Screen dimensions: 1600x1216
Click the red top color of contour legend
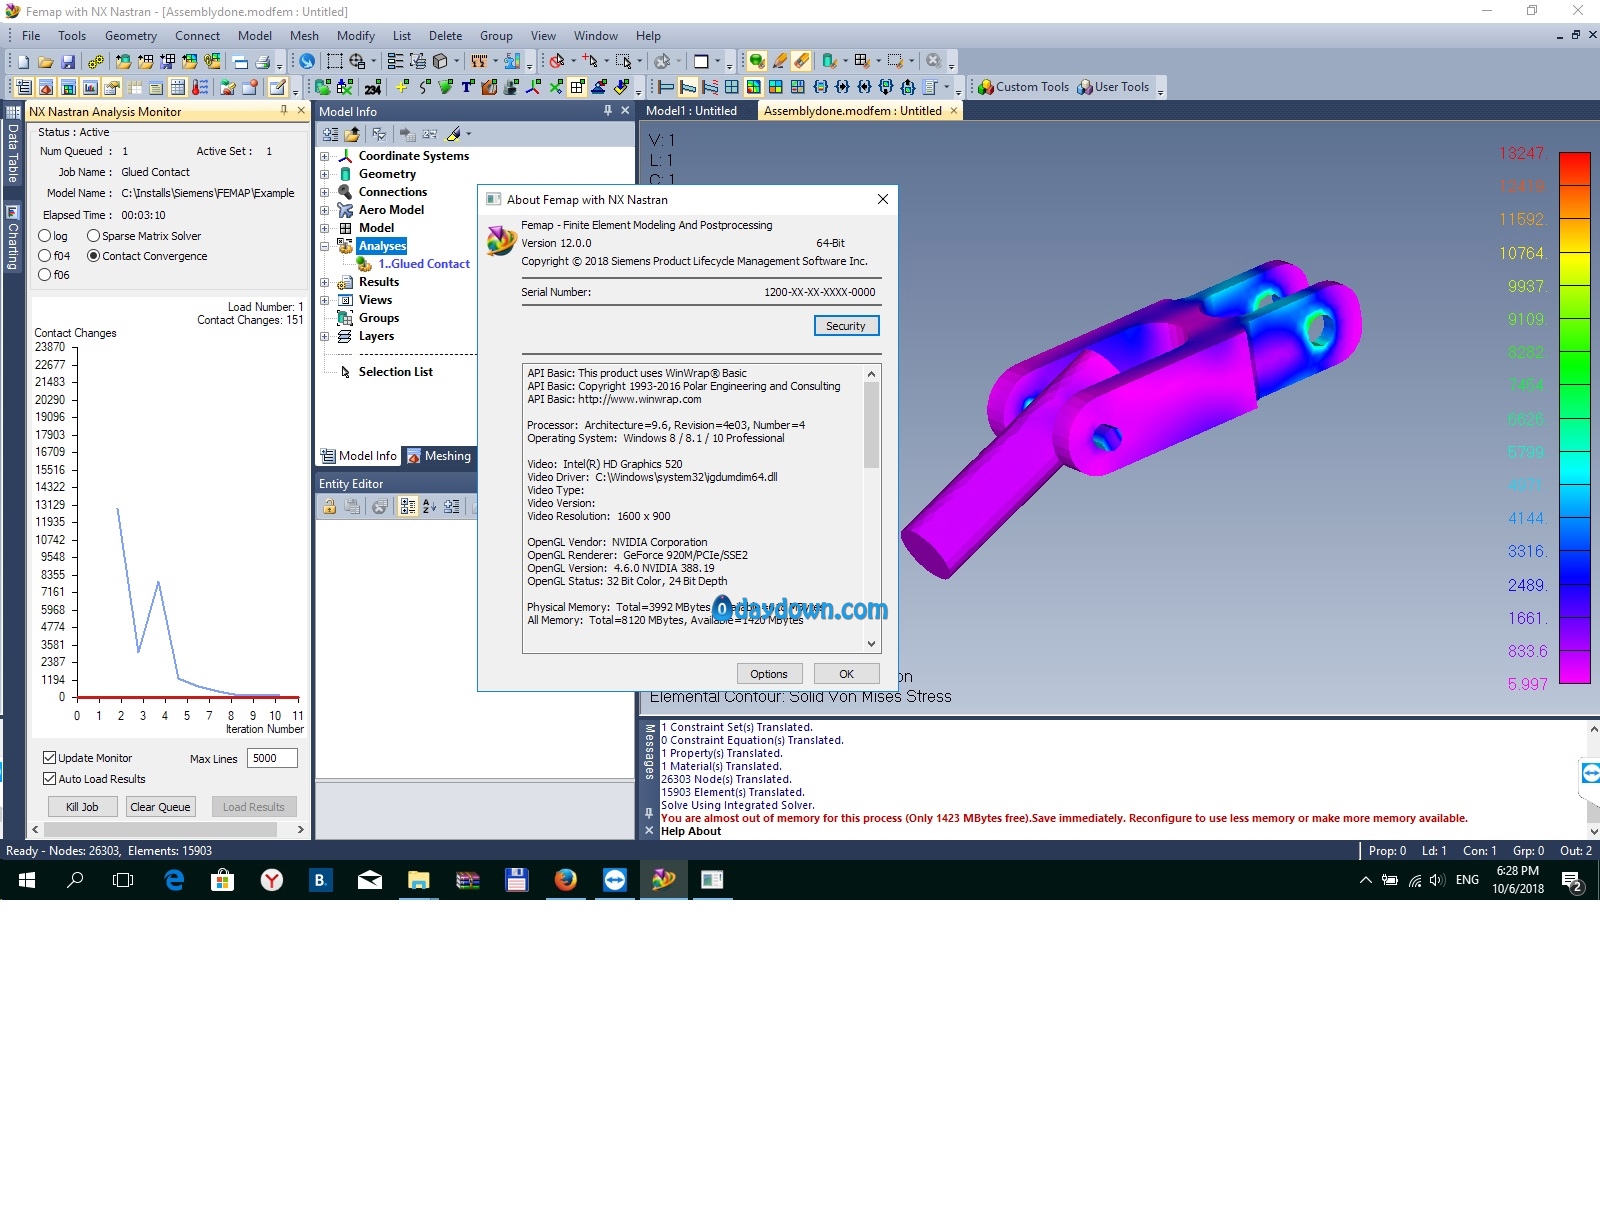1574,168
